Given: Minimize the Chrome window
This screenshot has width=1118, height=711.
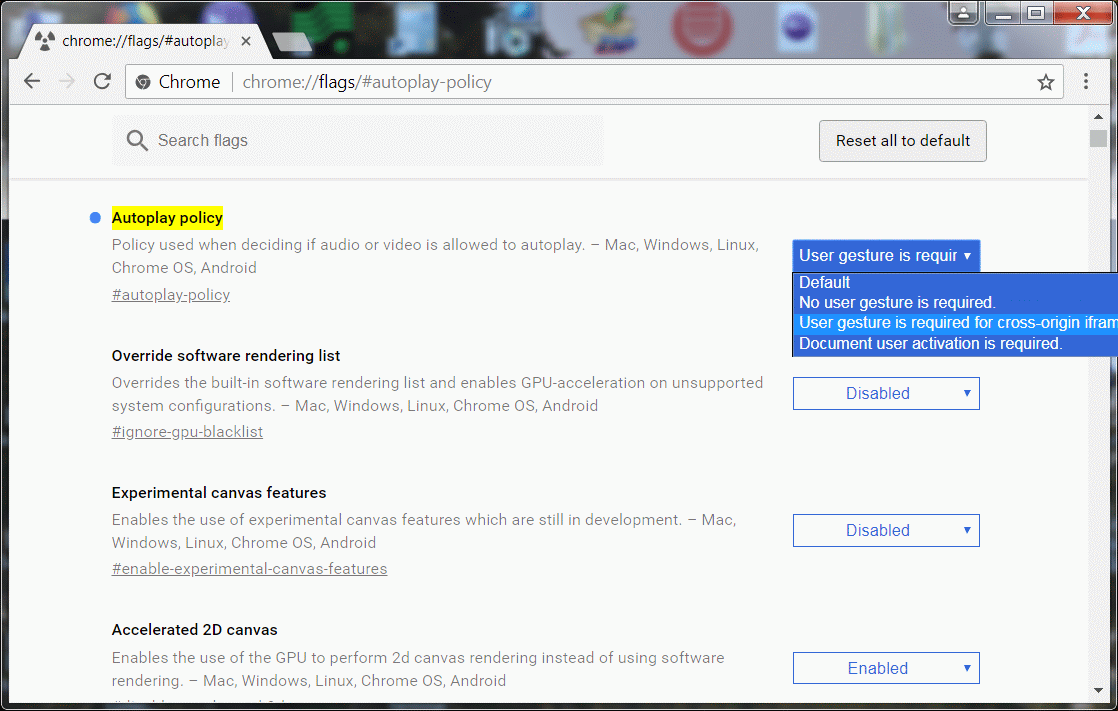Looking at the screenshot, I should pos(1003,13).
